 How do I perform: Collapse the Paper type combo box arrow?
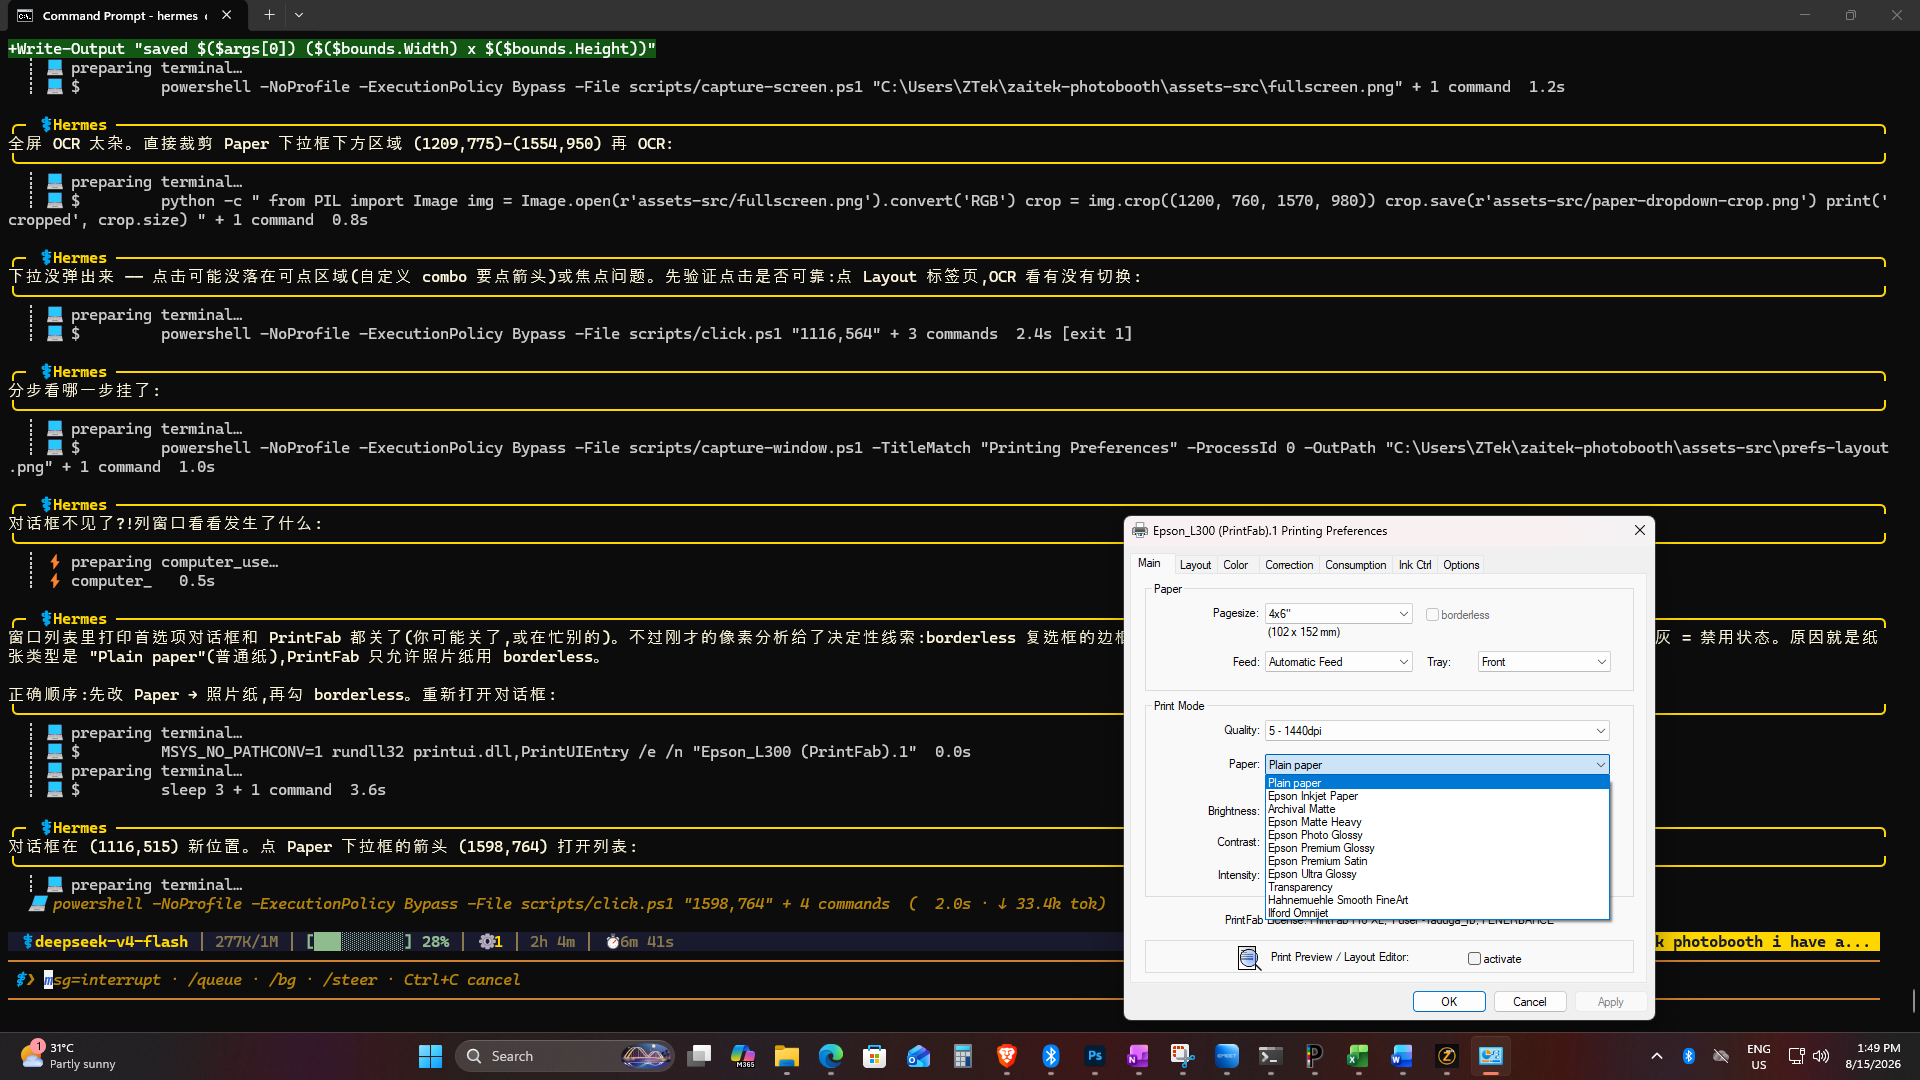1600,765
